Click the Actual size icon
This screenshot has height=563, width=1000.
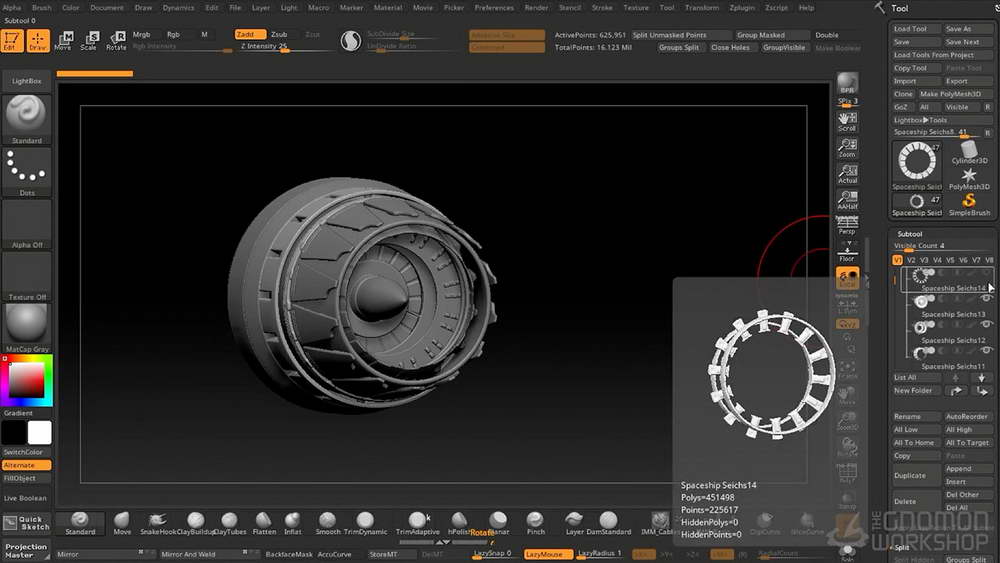pyautogui.click(x=847, y=174)
